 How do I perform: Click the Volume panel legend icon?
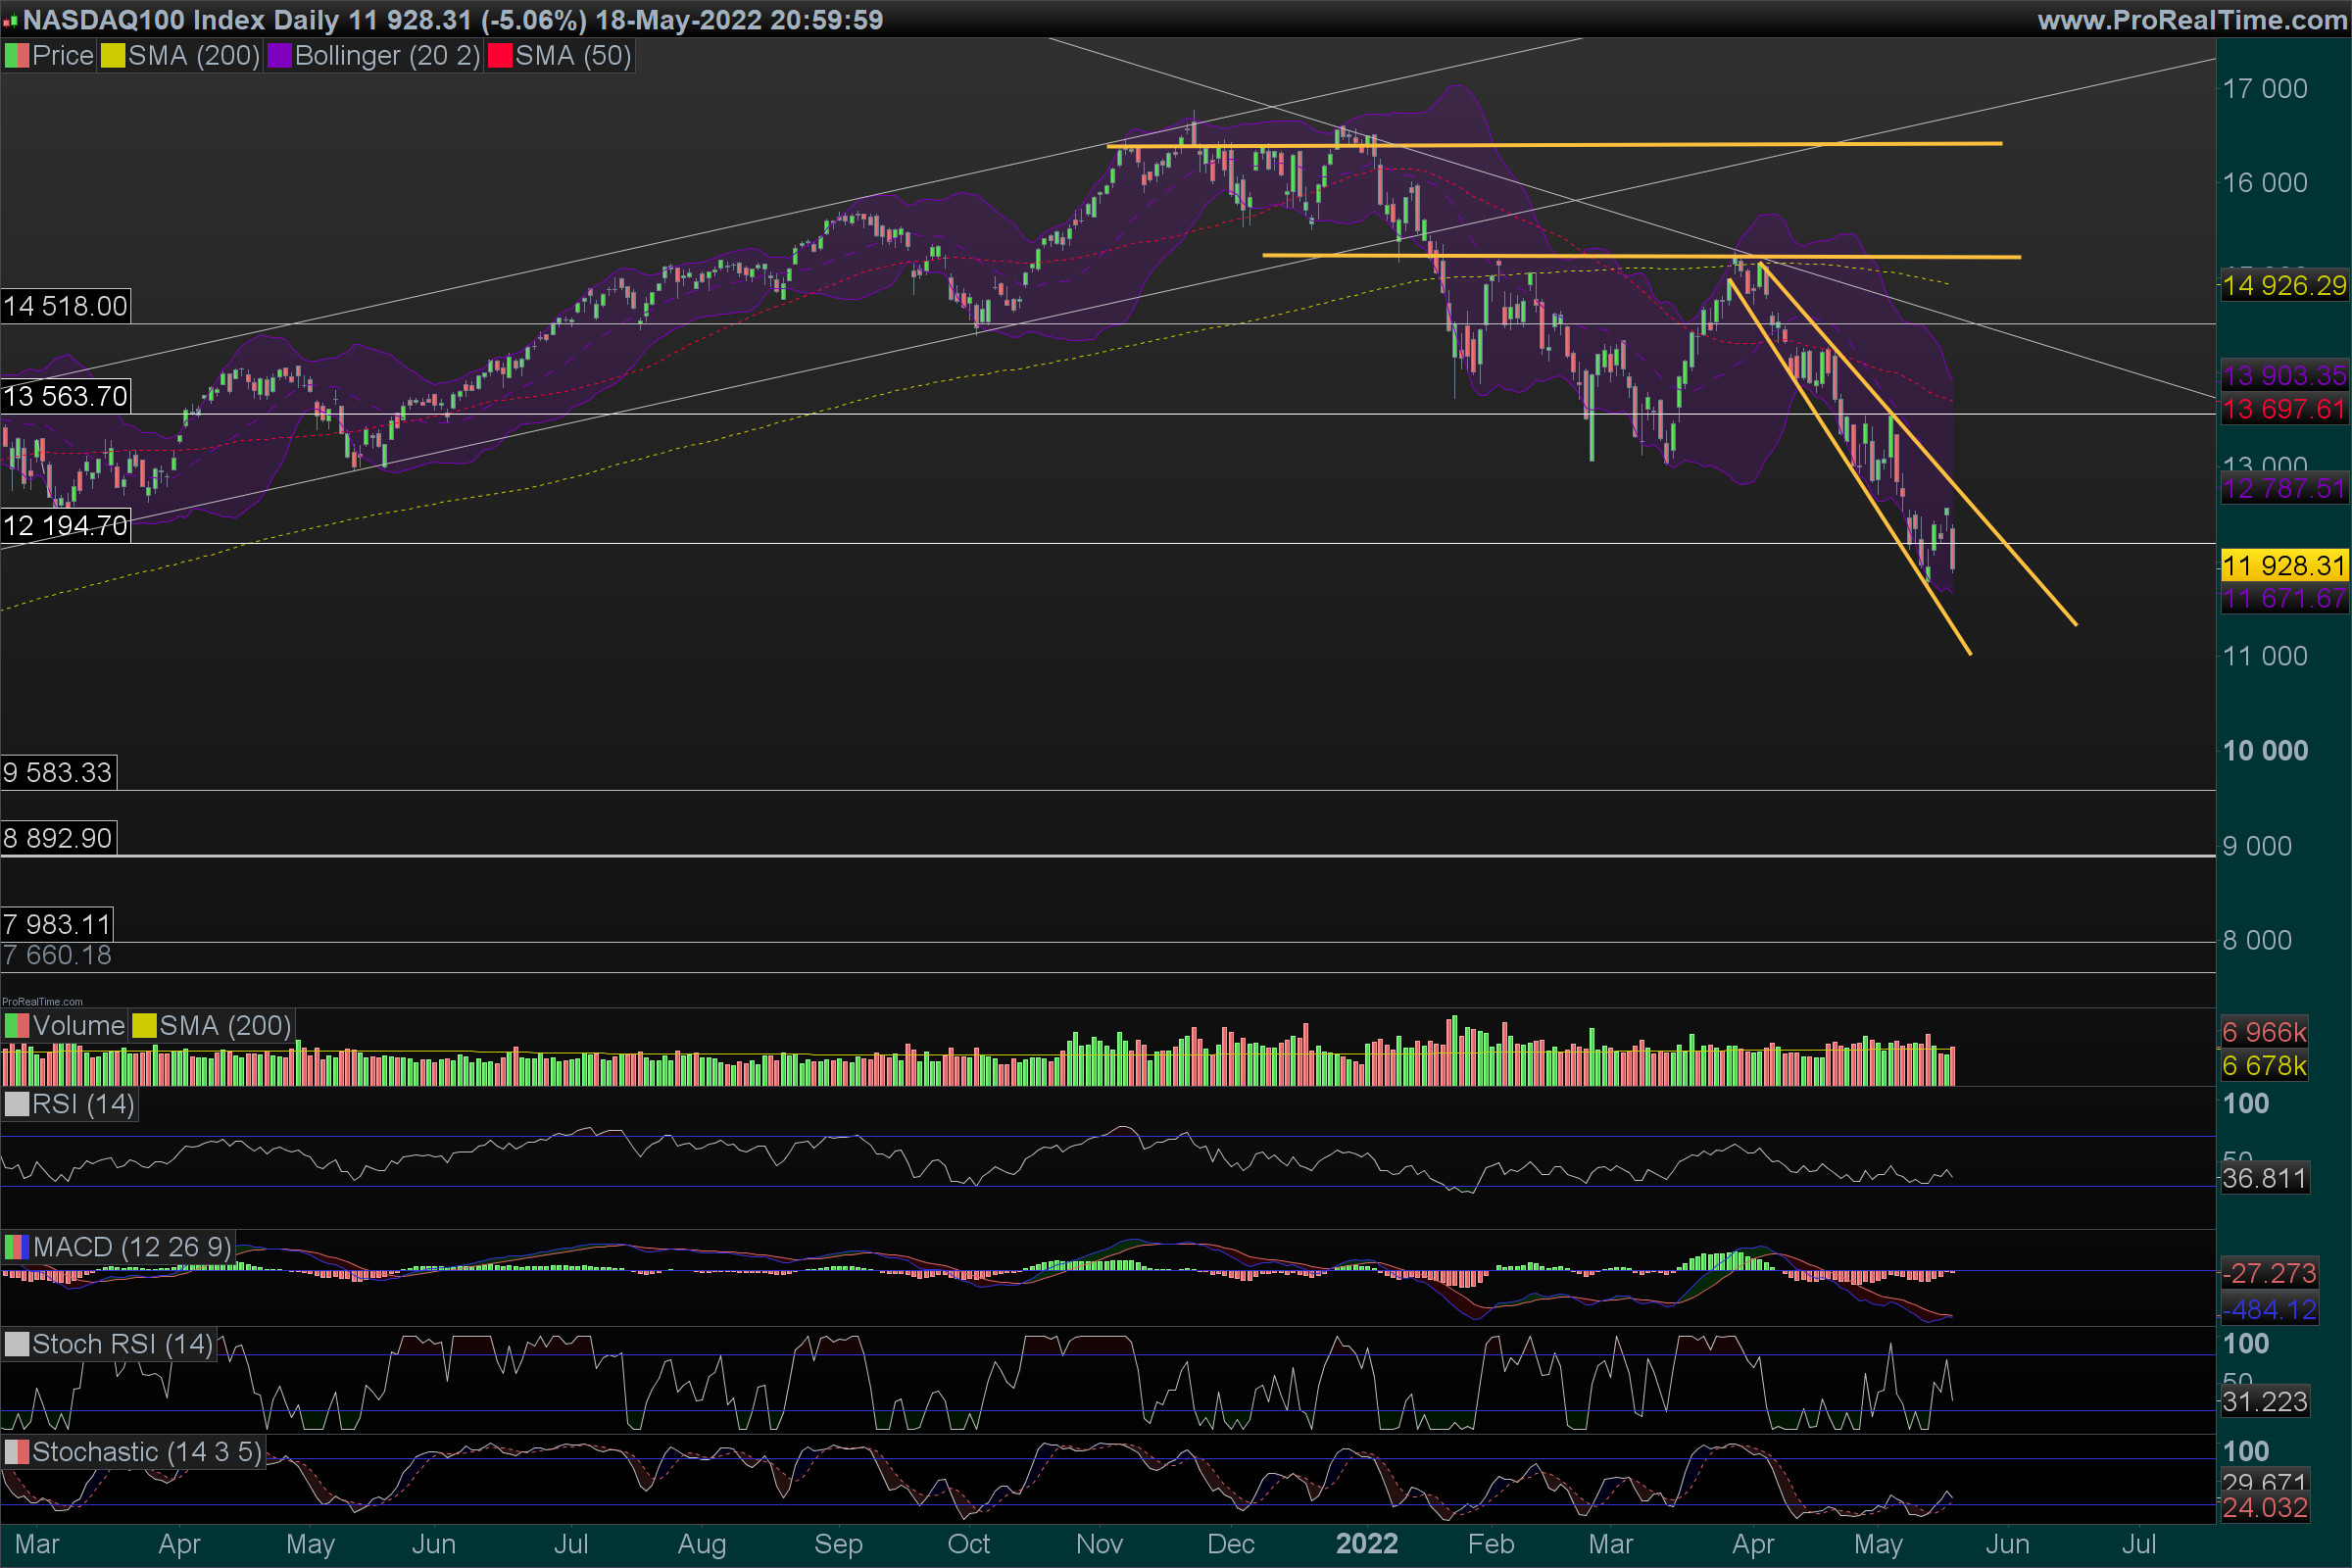click(x=17, y=1026)
